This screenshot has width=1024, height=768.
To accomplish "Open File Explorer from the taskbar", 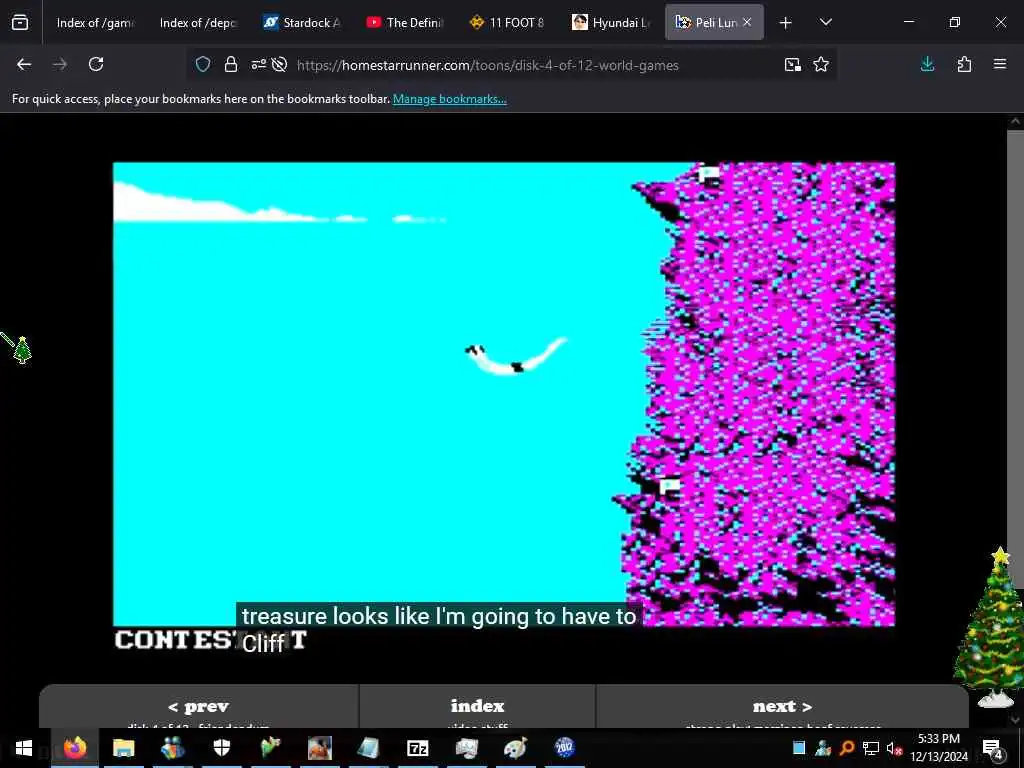I will pos(123,748).
